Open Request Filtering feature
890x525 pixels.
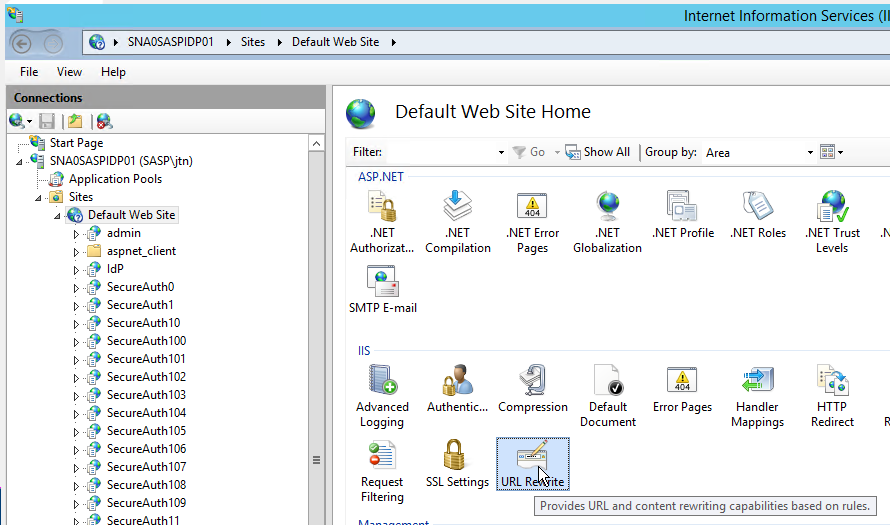point(382,471)
